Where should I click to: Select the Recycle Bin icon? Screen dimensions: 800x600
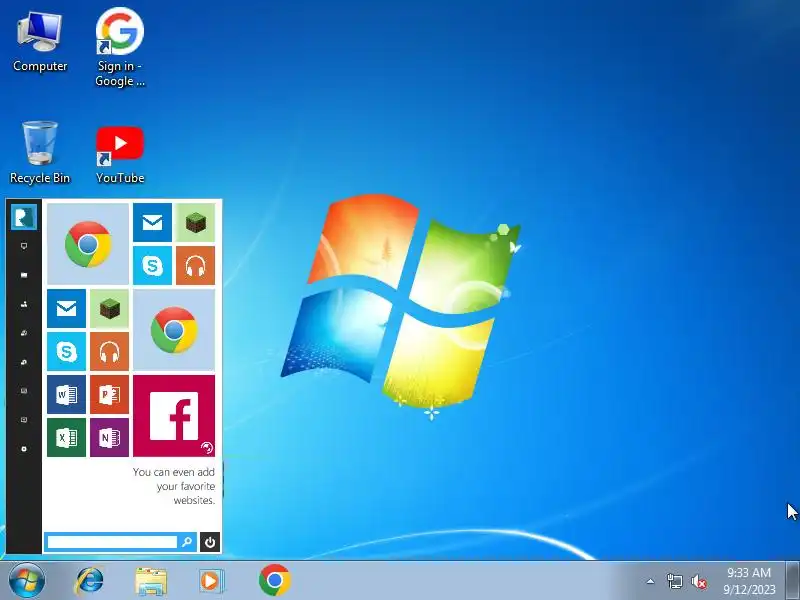(40, 152)
